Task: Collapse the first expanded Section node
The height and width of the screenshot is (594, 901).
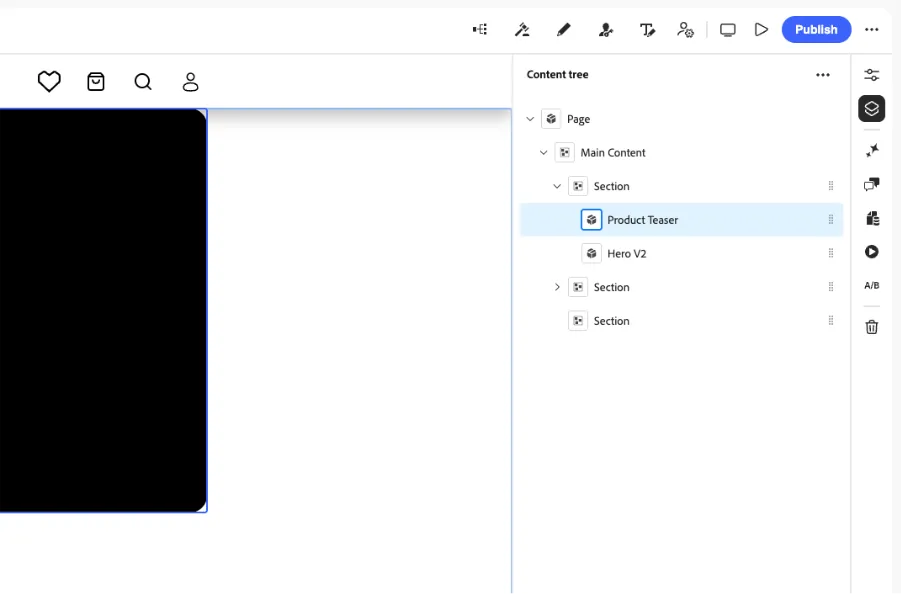Action: pos(557,186)
